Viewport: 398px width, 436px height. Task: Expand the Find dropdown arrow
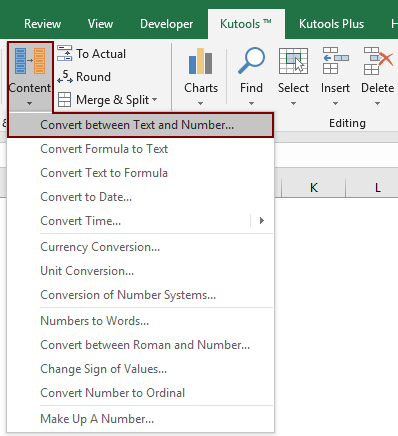[x=251, y=104]
